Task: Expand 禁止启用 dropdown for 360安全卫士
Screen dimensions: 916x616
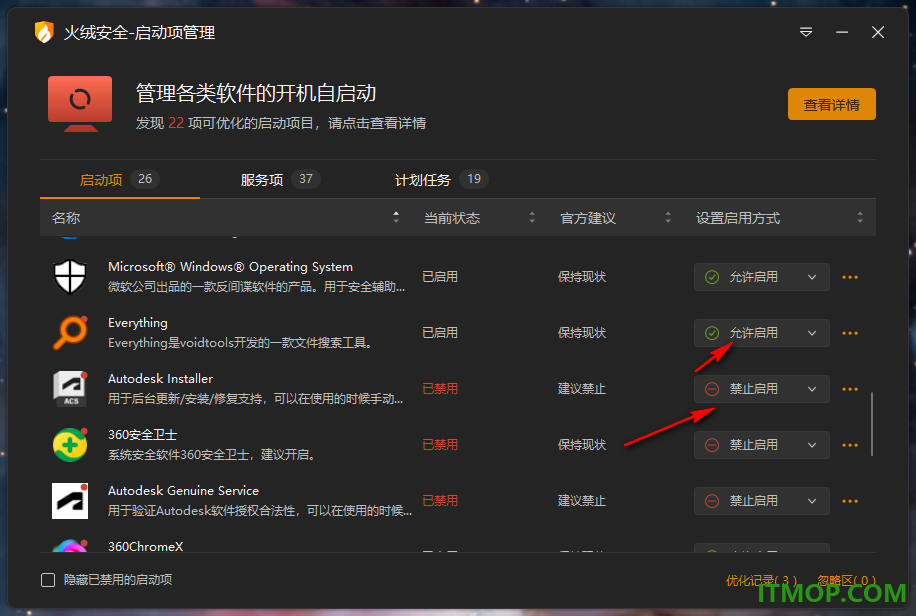Action: click(x=762, y=445)
